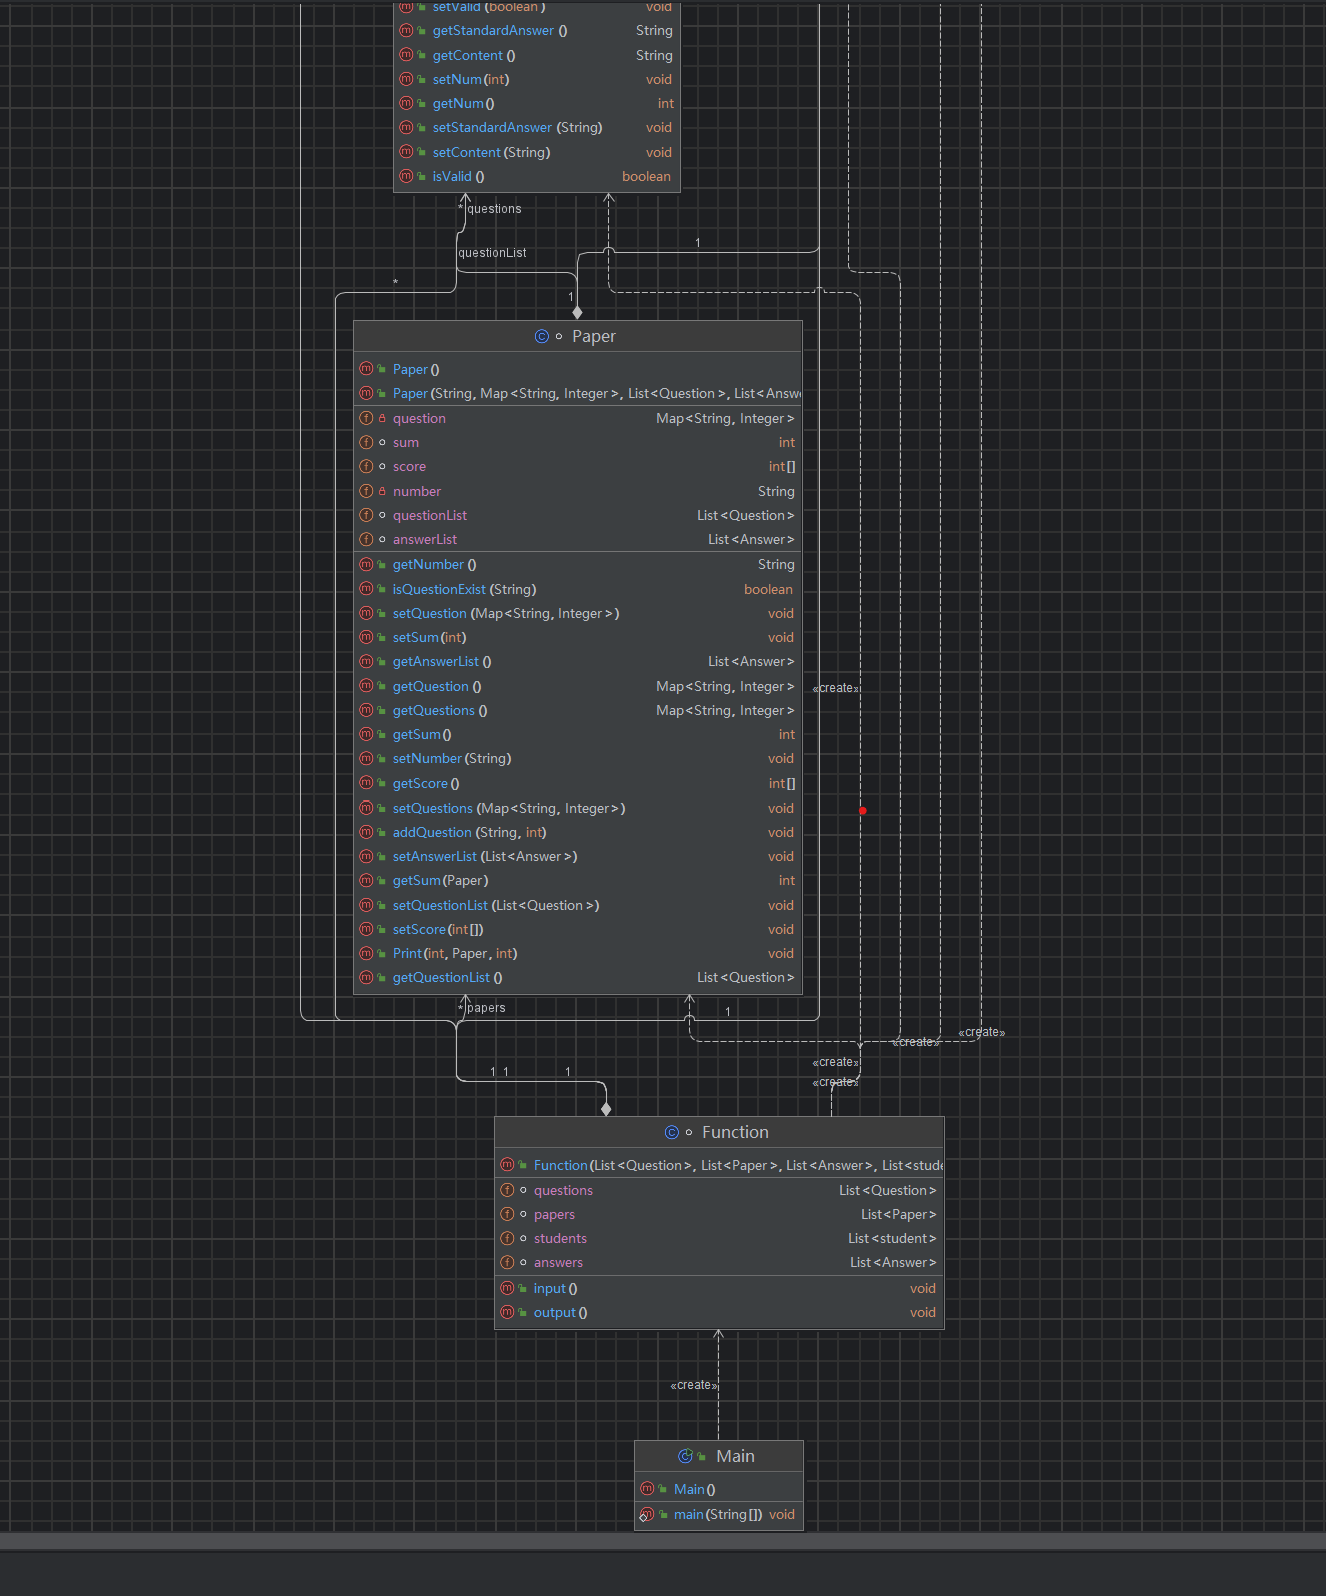Viewport: 1326px width, 1596px height.
Task: Click method icon for input()
Action: (x=507, y=1288)
